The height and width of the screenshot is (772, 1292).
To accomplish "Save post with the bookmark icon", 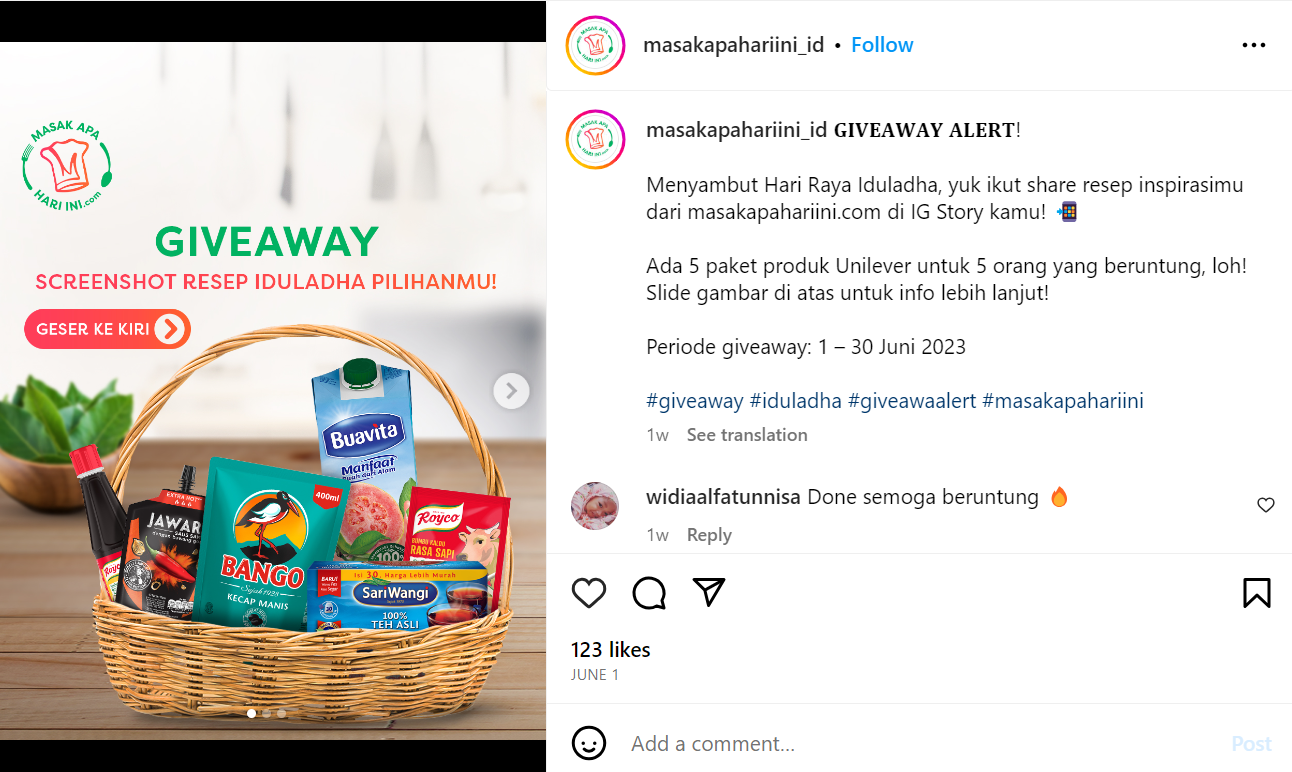I will (1257, 593).
